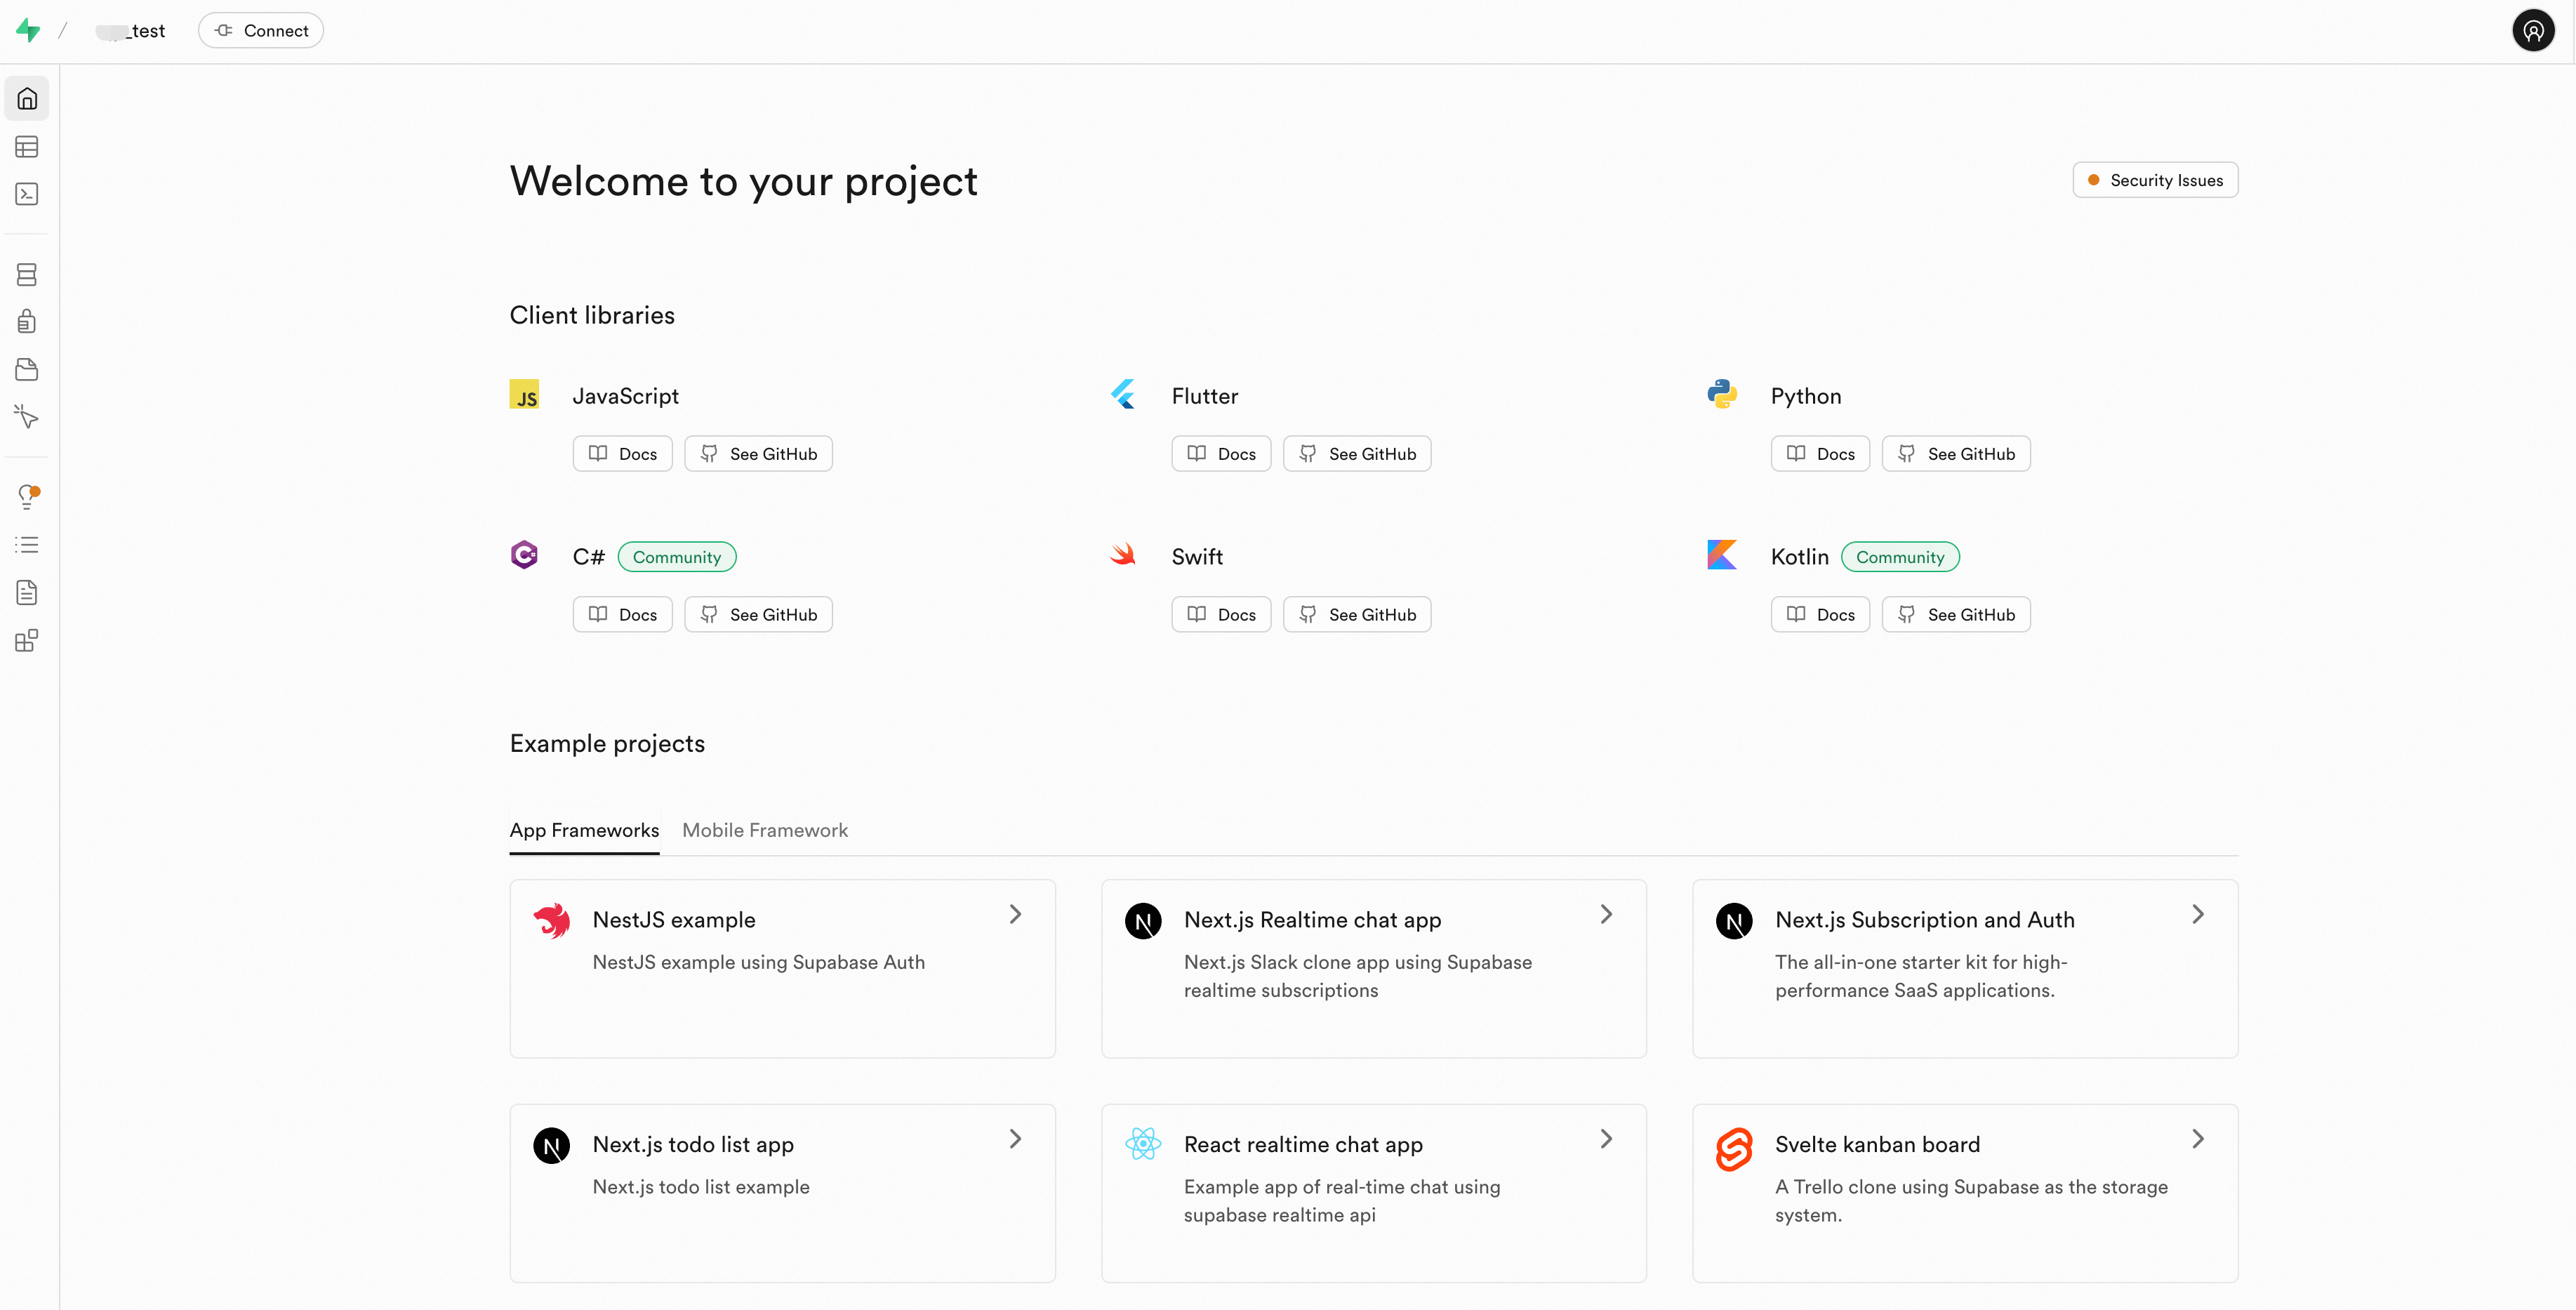Switch to the Mobile Framework tab

[765, 831]
